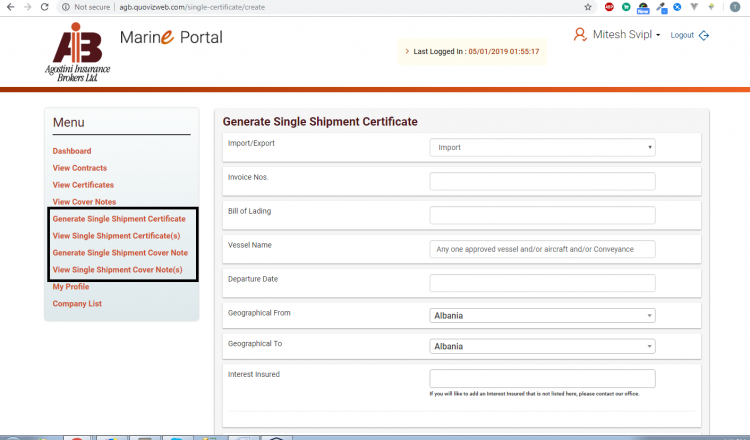
Task: Open Dashboard from the side menu
Action: click(x=72, y=151)
